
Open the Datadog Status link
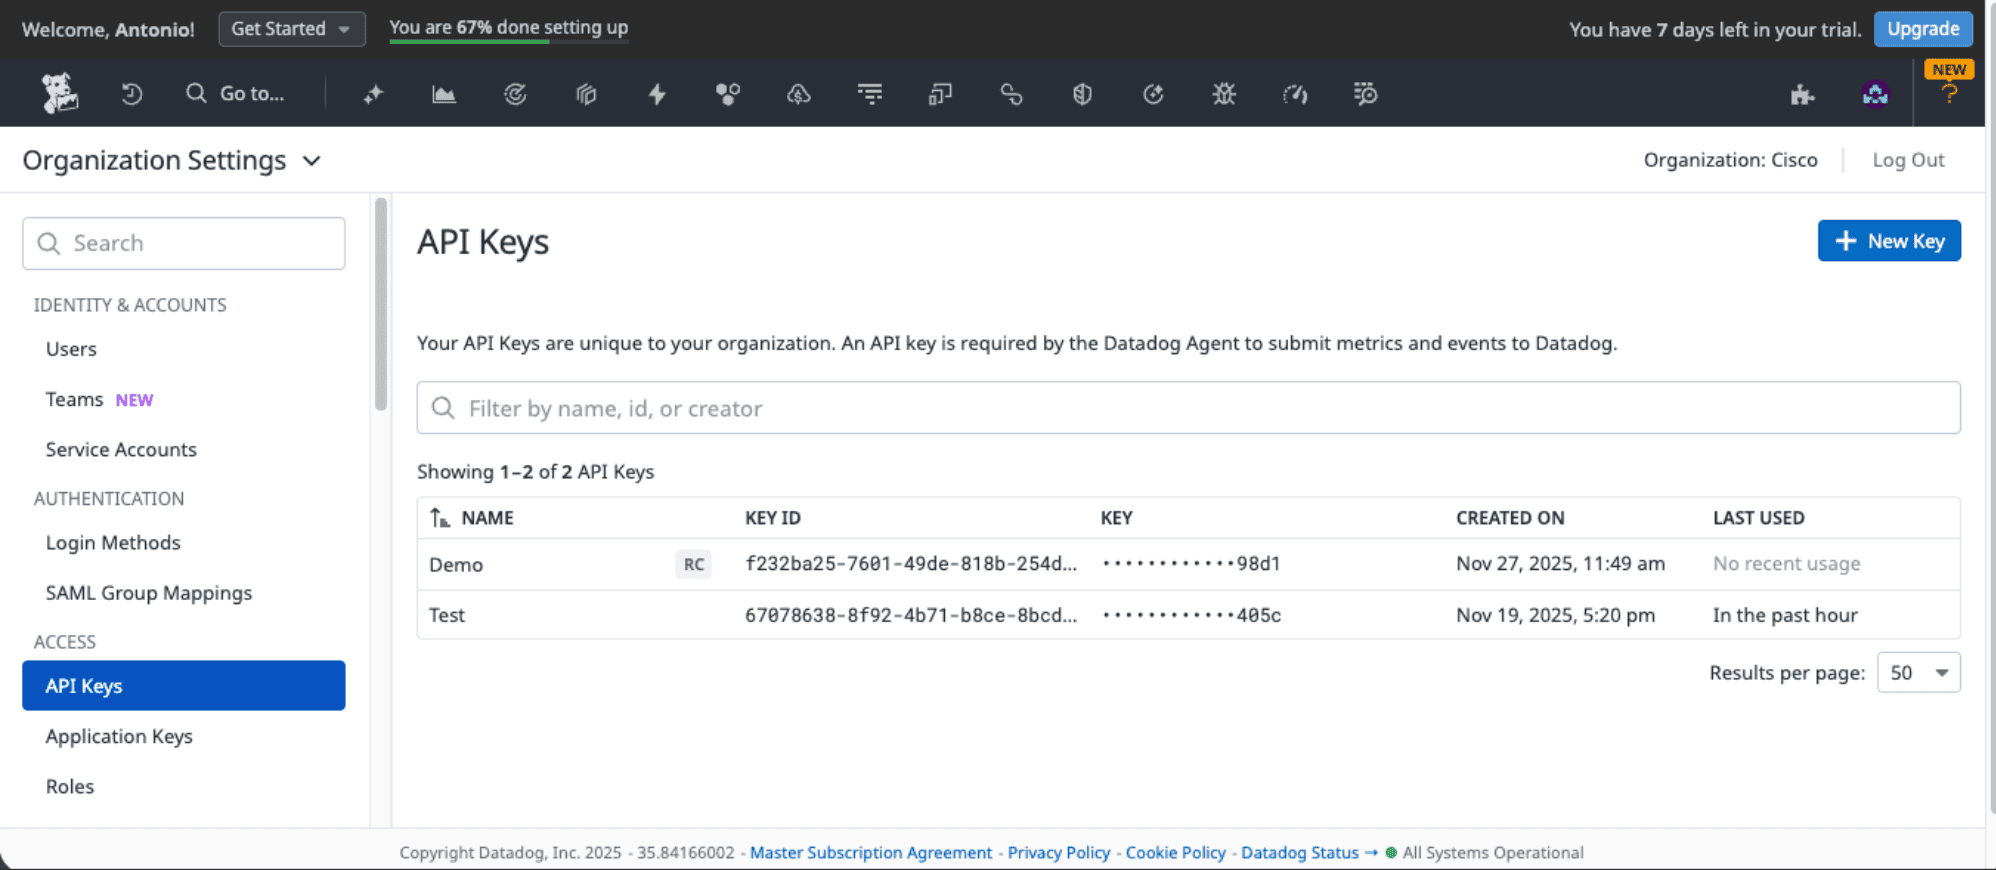click(1300, 853)
